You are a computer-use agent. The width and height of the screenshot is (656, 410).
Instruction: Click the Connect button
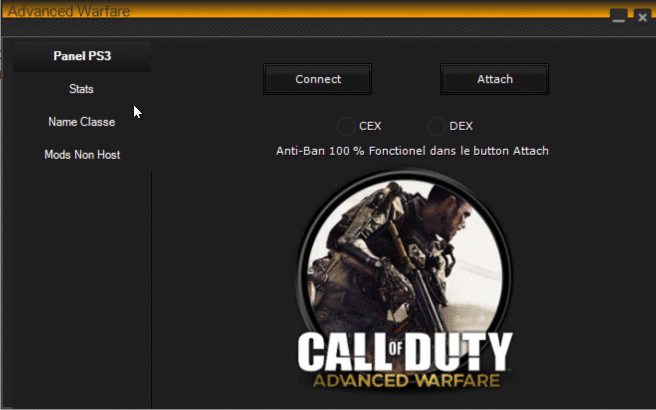318,79
